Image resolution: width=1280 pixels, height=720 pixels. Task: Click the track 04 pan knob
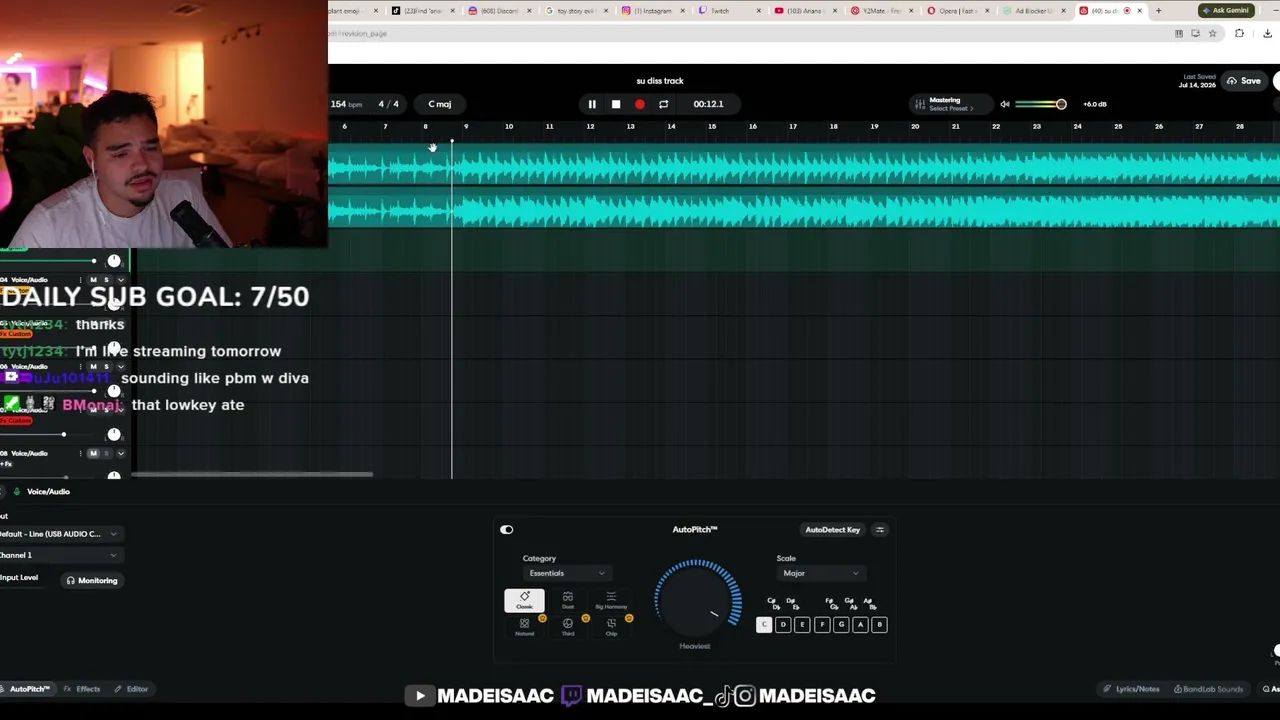tap(114, 304)
